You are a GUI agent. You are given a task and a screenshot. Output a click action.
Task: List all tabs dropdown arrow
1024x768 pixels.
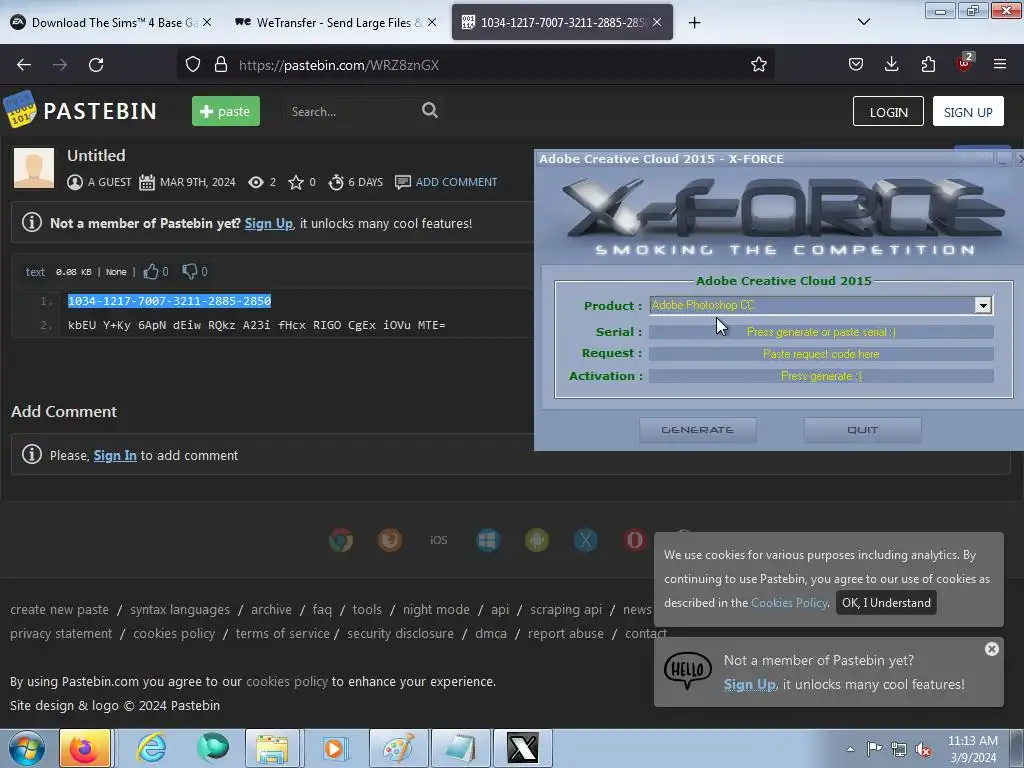[863, 22]
